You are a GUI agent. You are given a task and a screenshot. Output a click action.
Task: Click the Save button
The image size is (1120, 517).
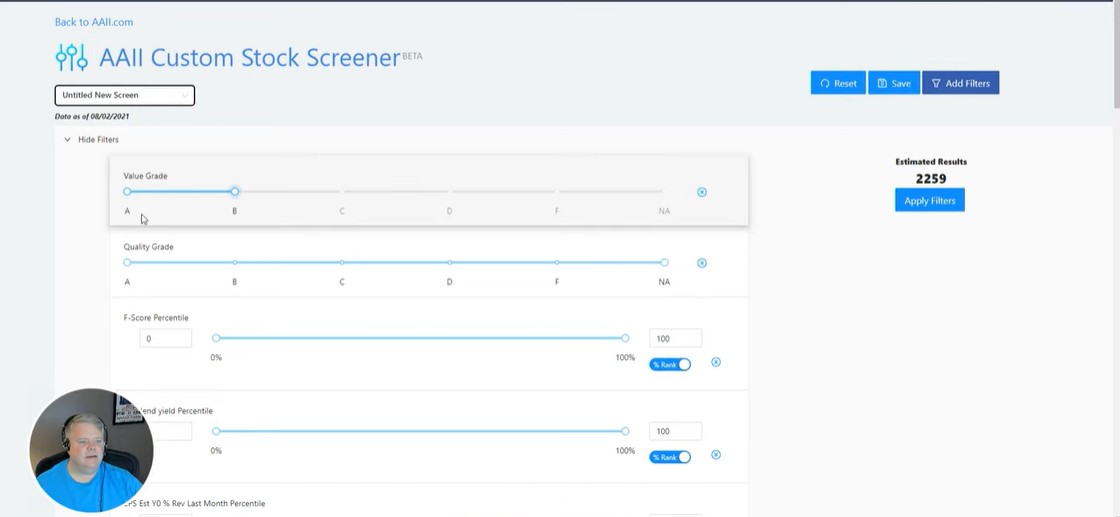894,83
